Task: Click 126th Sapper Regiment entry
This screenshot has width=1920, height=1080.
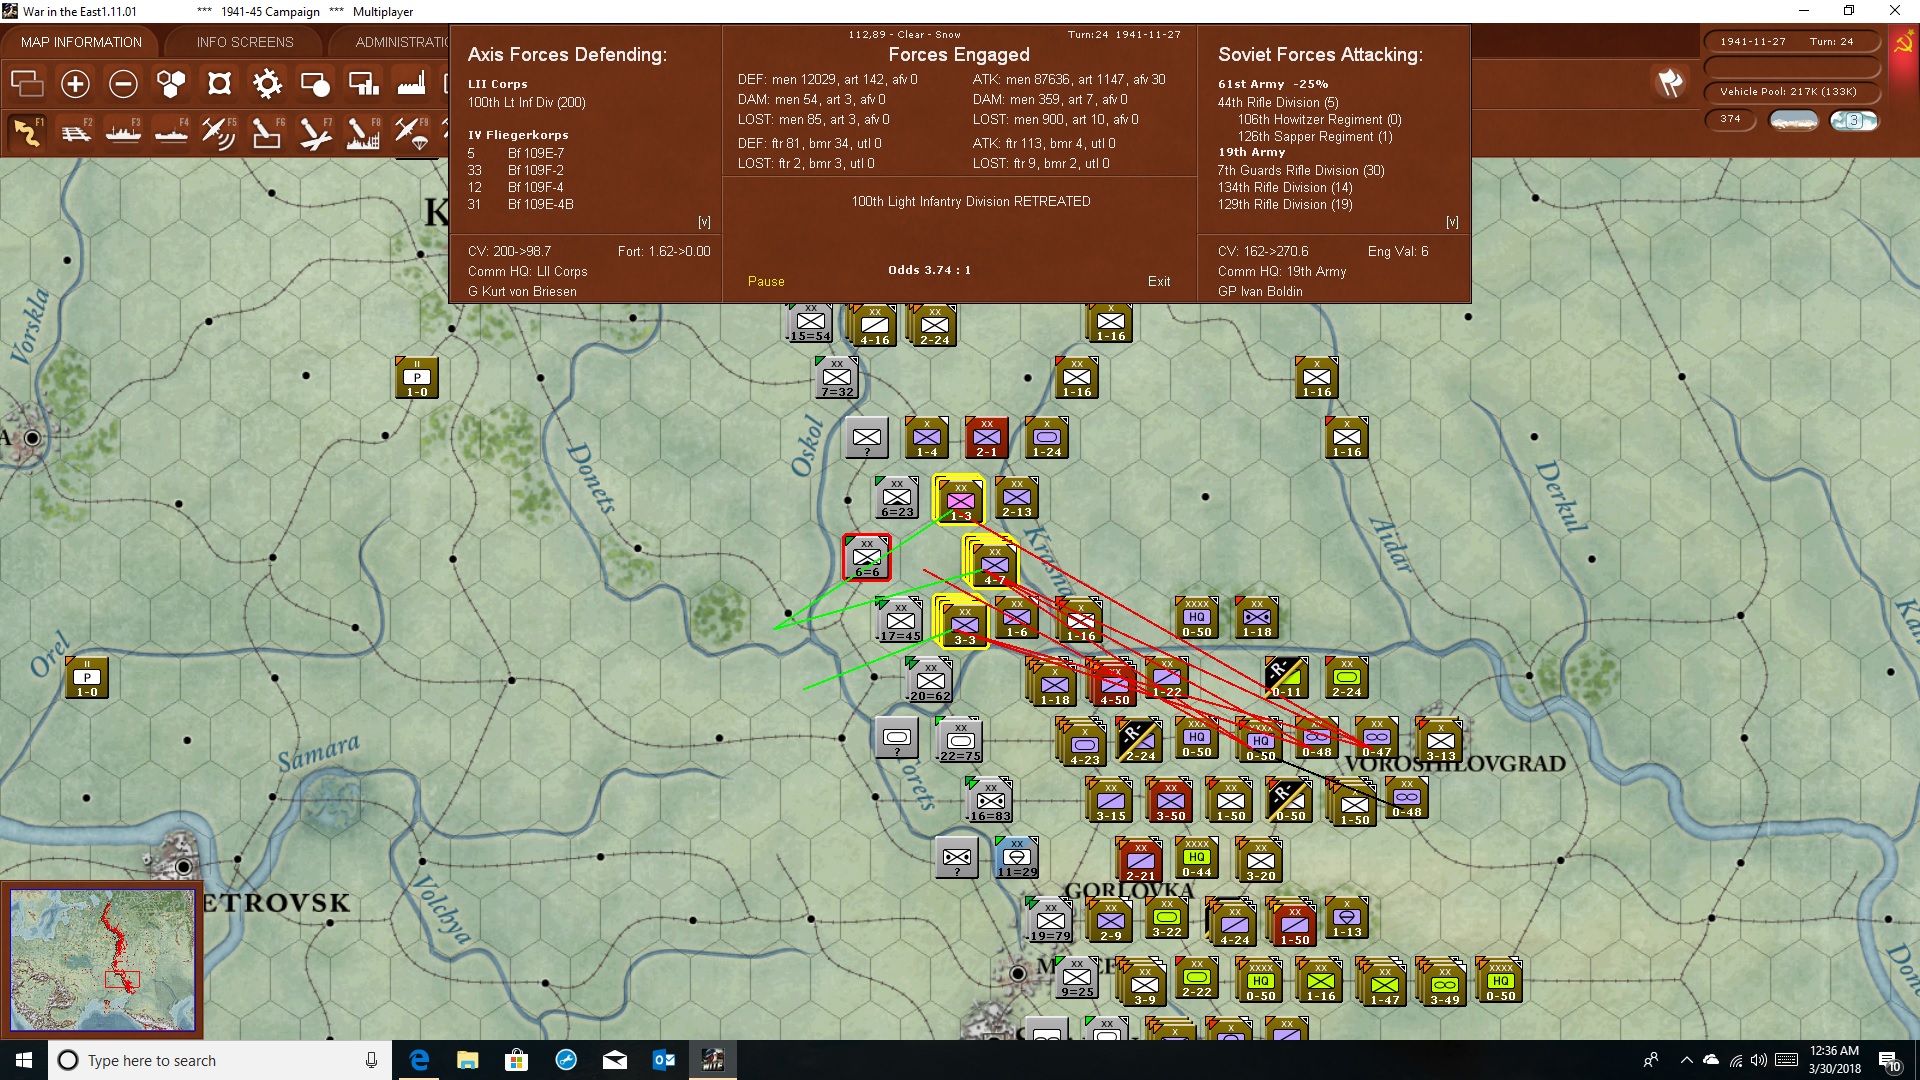Action: pyautogui.click(x=1315, y=137)
